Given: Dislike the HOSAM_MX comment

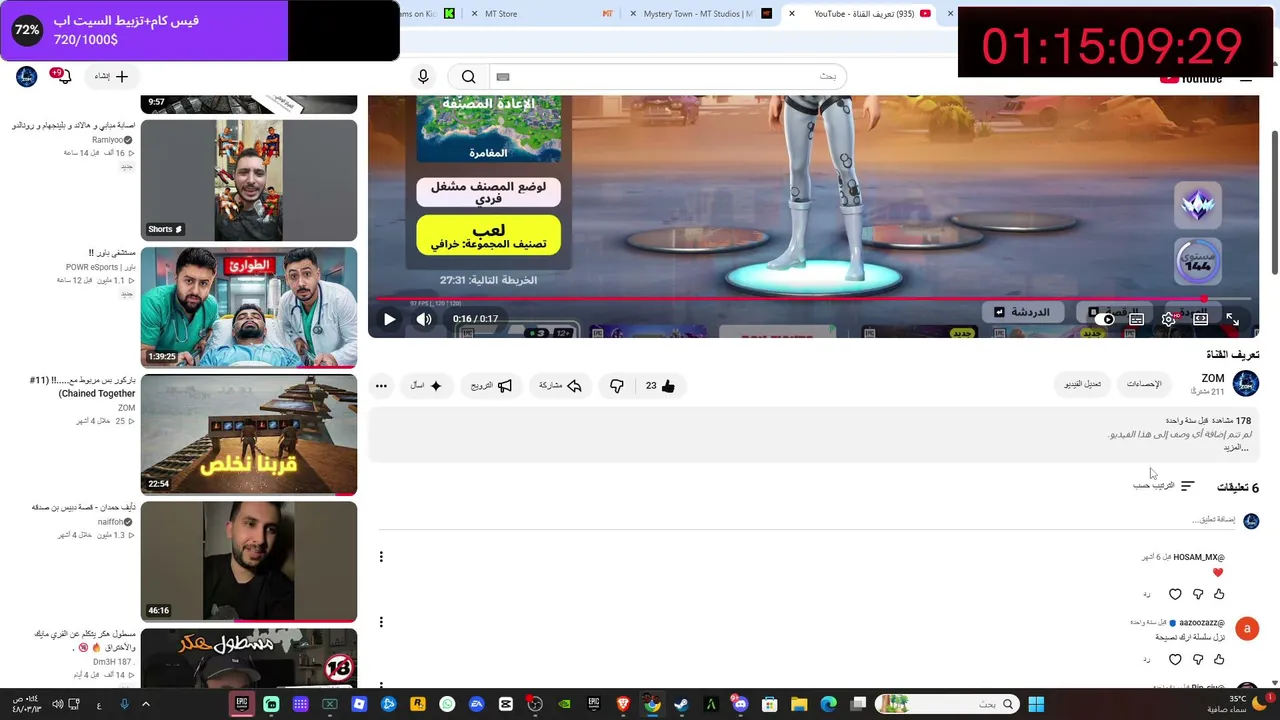Looking at the screenshot, I should click(x=1198, y=594).
